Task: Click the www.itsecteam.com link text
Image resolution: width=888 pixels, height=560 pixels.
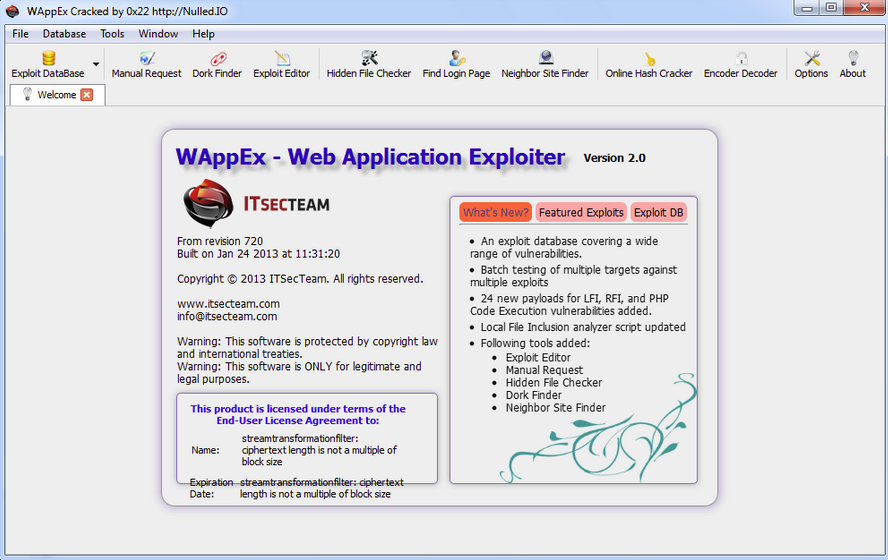Action: click(x=228, y=303)
